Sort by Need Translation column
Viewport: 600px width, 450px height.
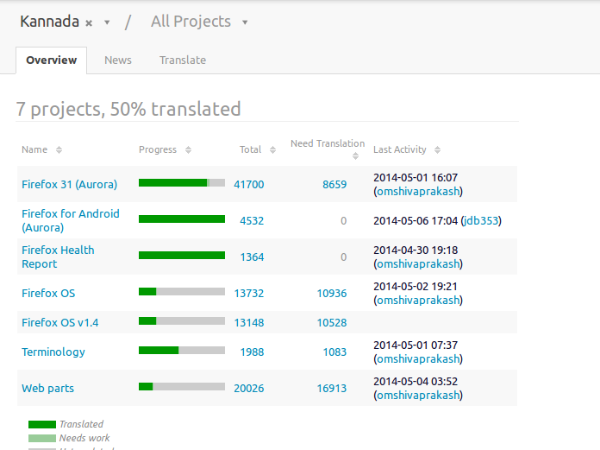[x=359, y=155]
